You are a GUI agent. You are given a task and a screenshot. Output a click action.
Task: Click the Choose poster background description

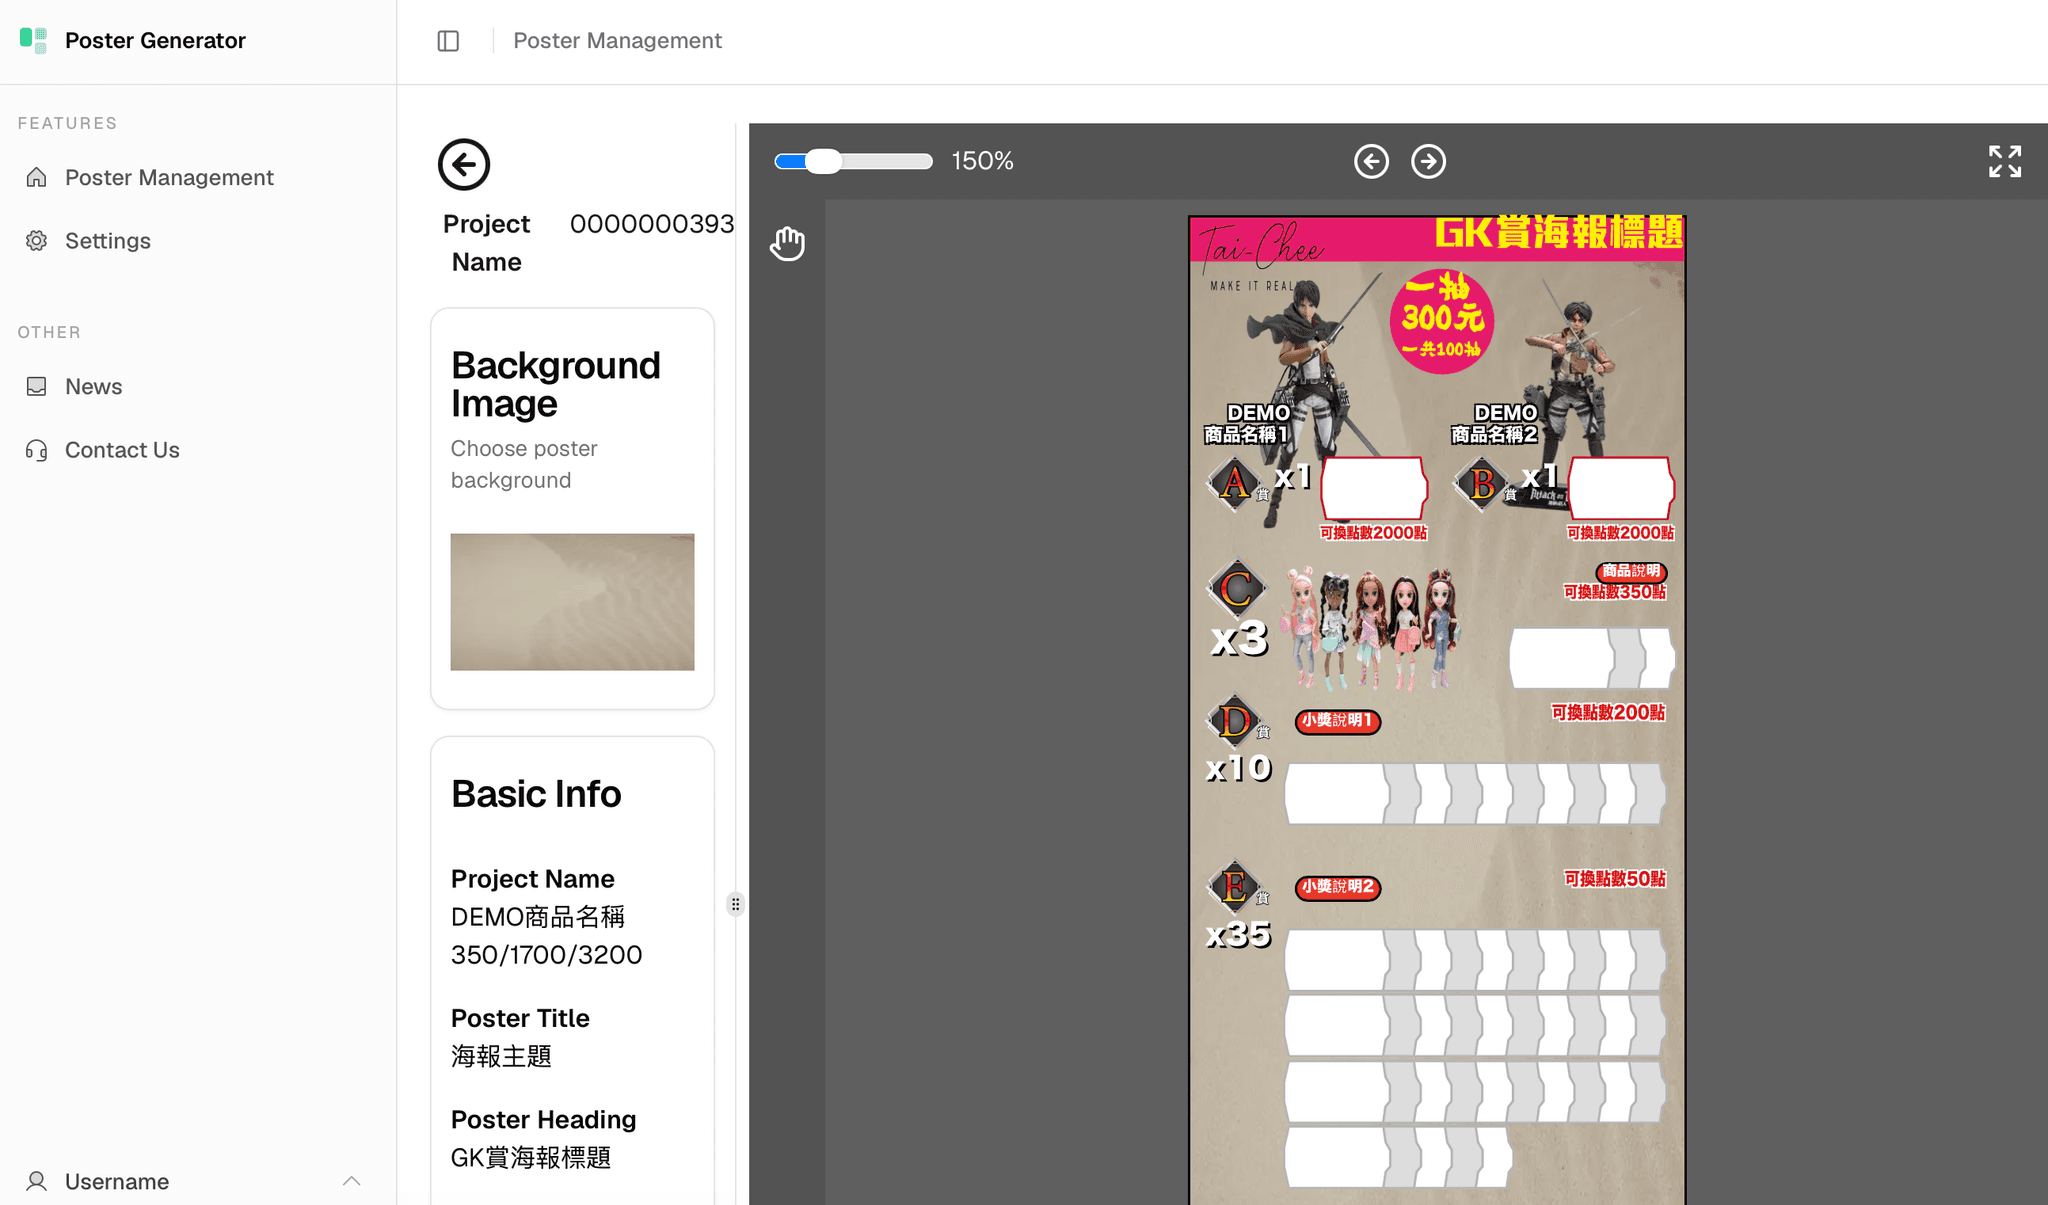tap(524, 464)
